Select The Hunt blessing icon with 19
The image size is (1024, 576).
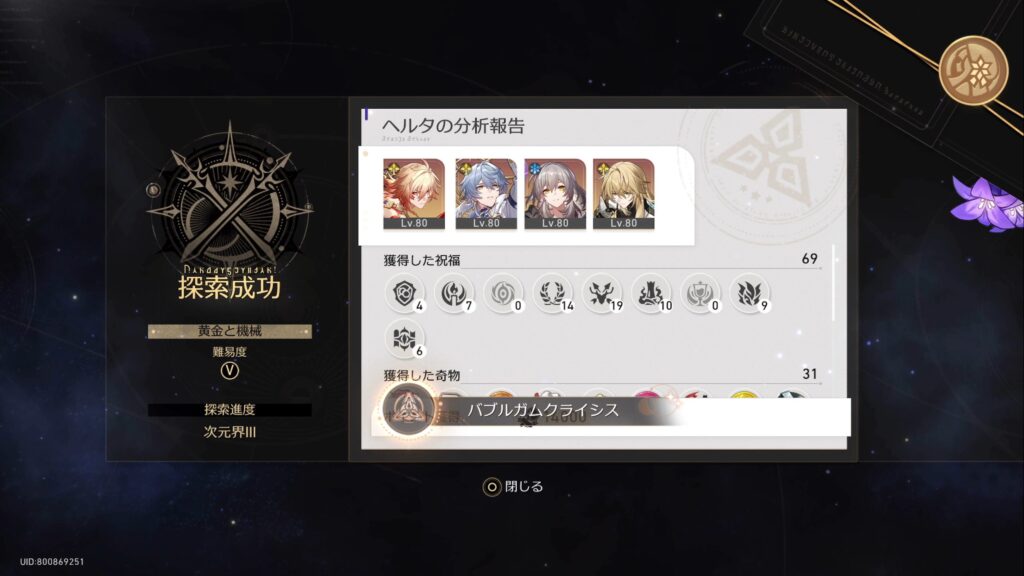tap(601, 293)
